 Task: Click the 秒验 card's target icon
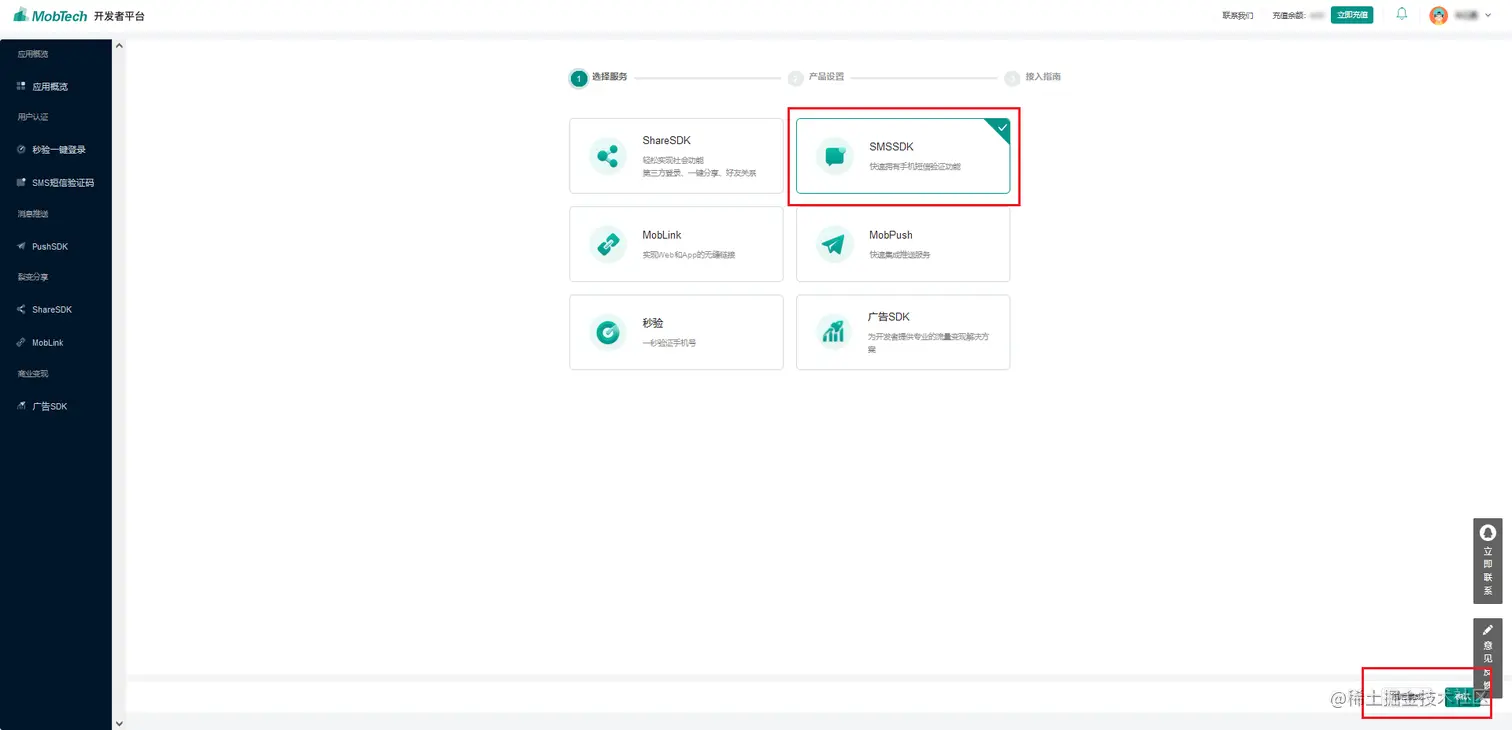[607, 332]
